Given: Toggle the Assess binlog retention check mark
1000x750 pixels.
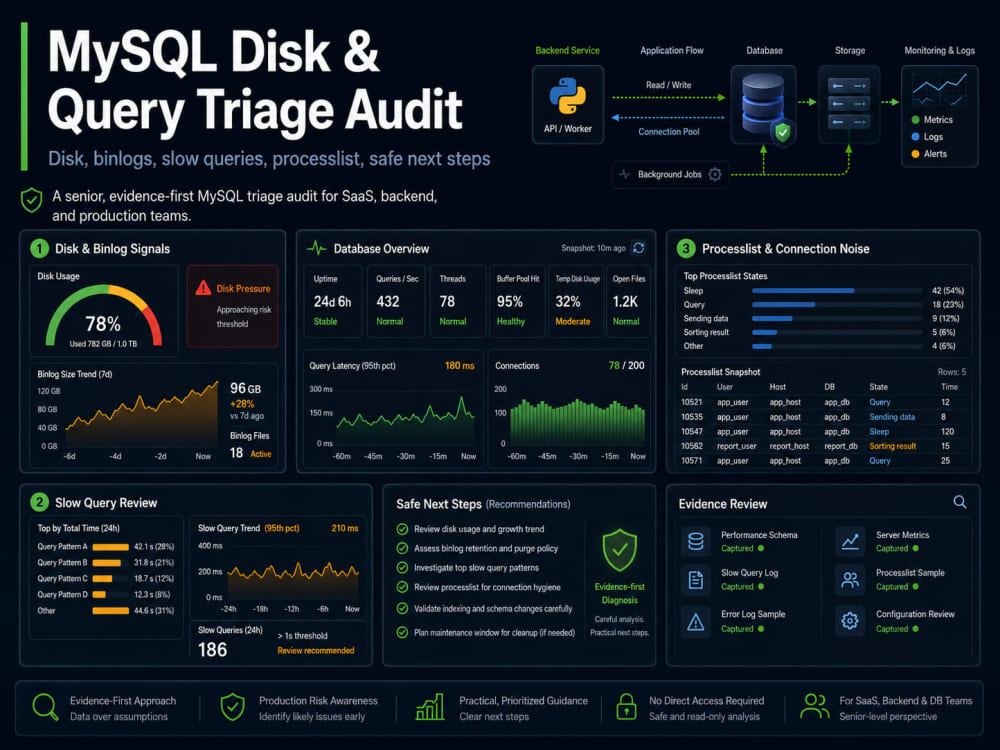Looking at the screenshot, I should (x=402, y=548).
